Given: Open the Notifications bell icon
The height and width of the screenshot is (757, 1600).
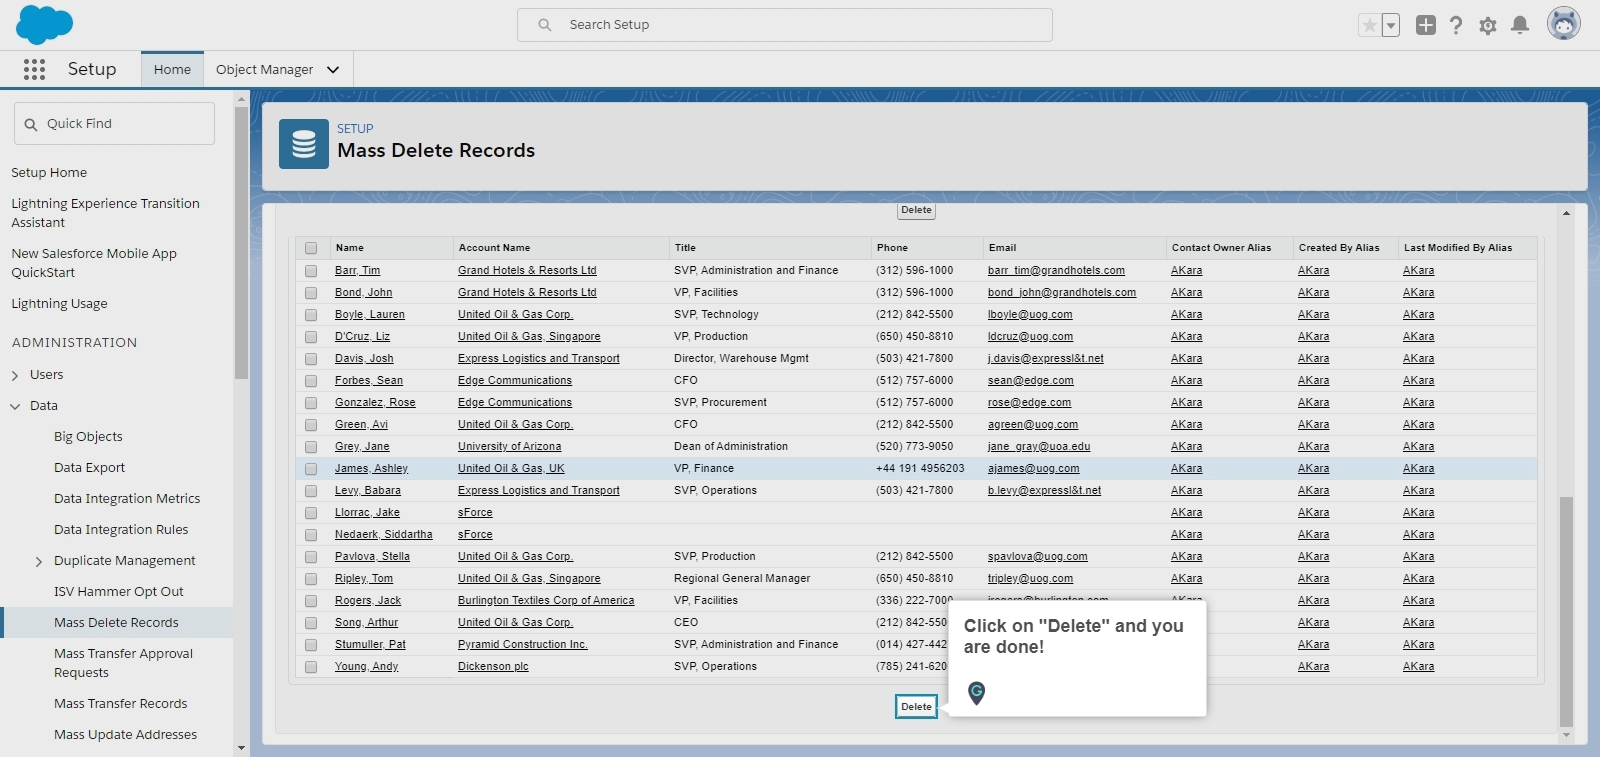Looking at the screenshot, I should point(1520,25).
